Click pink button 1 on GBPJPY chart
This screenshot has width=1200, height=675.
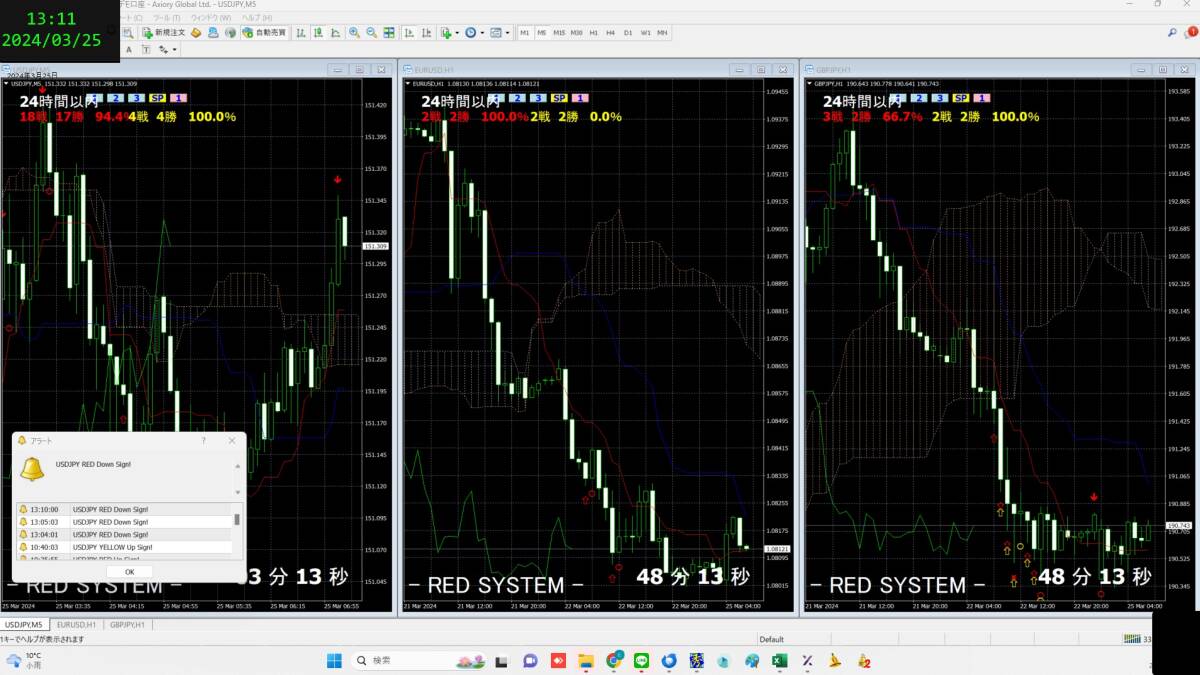(x=982, y=98)
